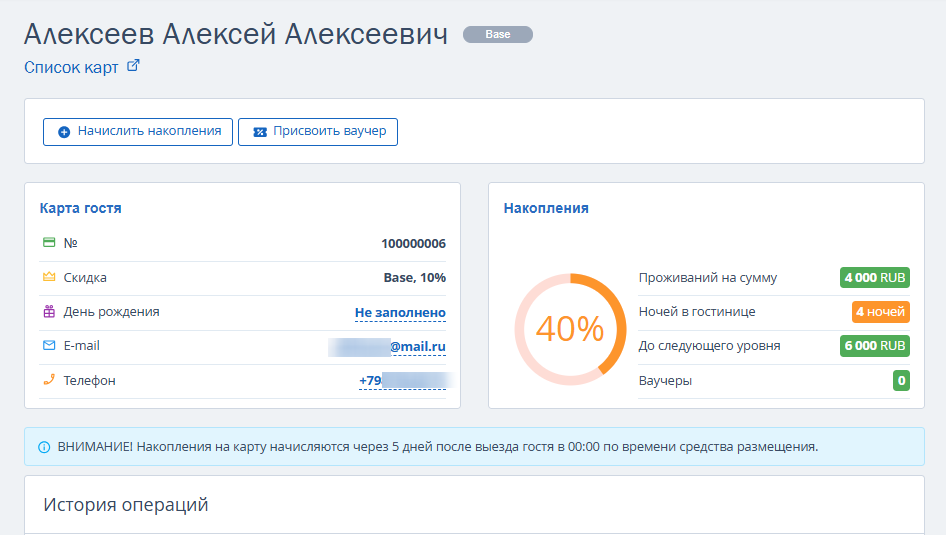Click the История операций heading
The image size is (946, 535).
point(126,504)
